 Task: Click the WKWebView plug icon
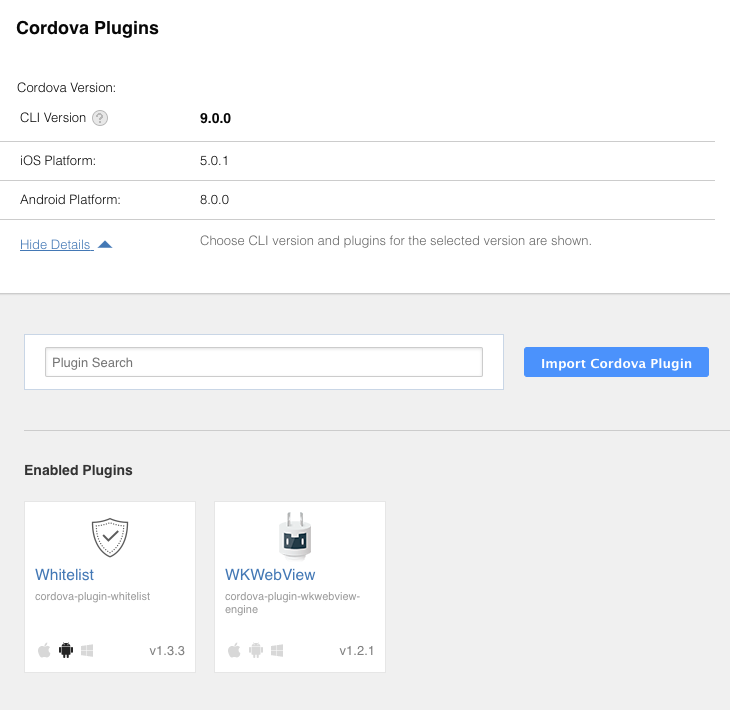pyautogui.click(x=295, y=535)
